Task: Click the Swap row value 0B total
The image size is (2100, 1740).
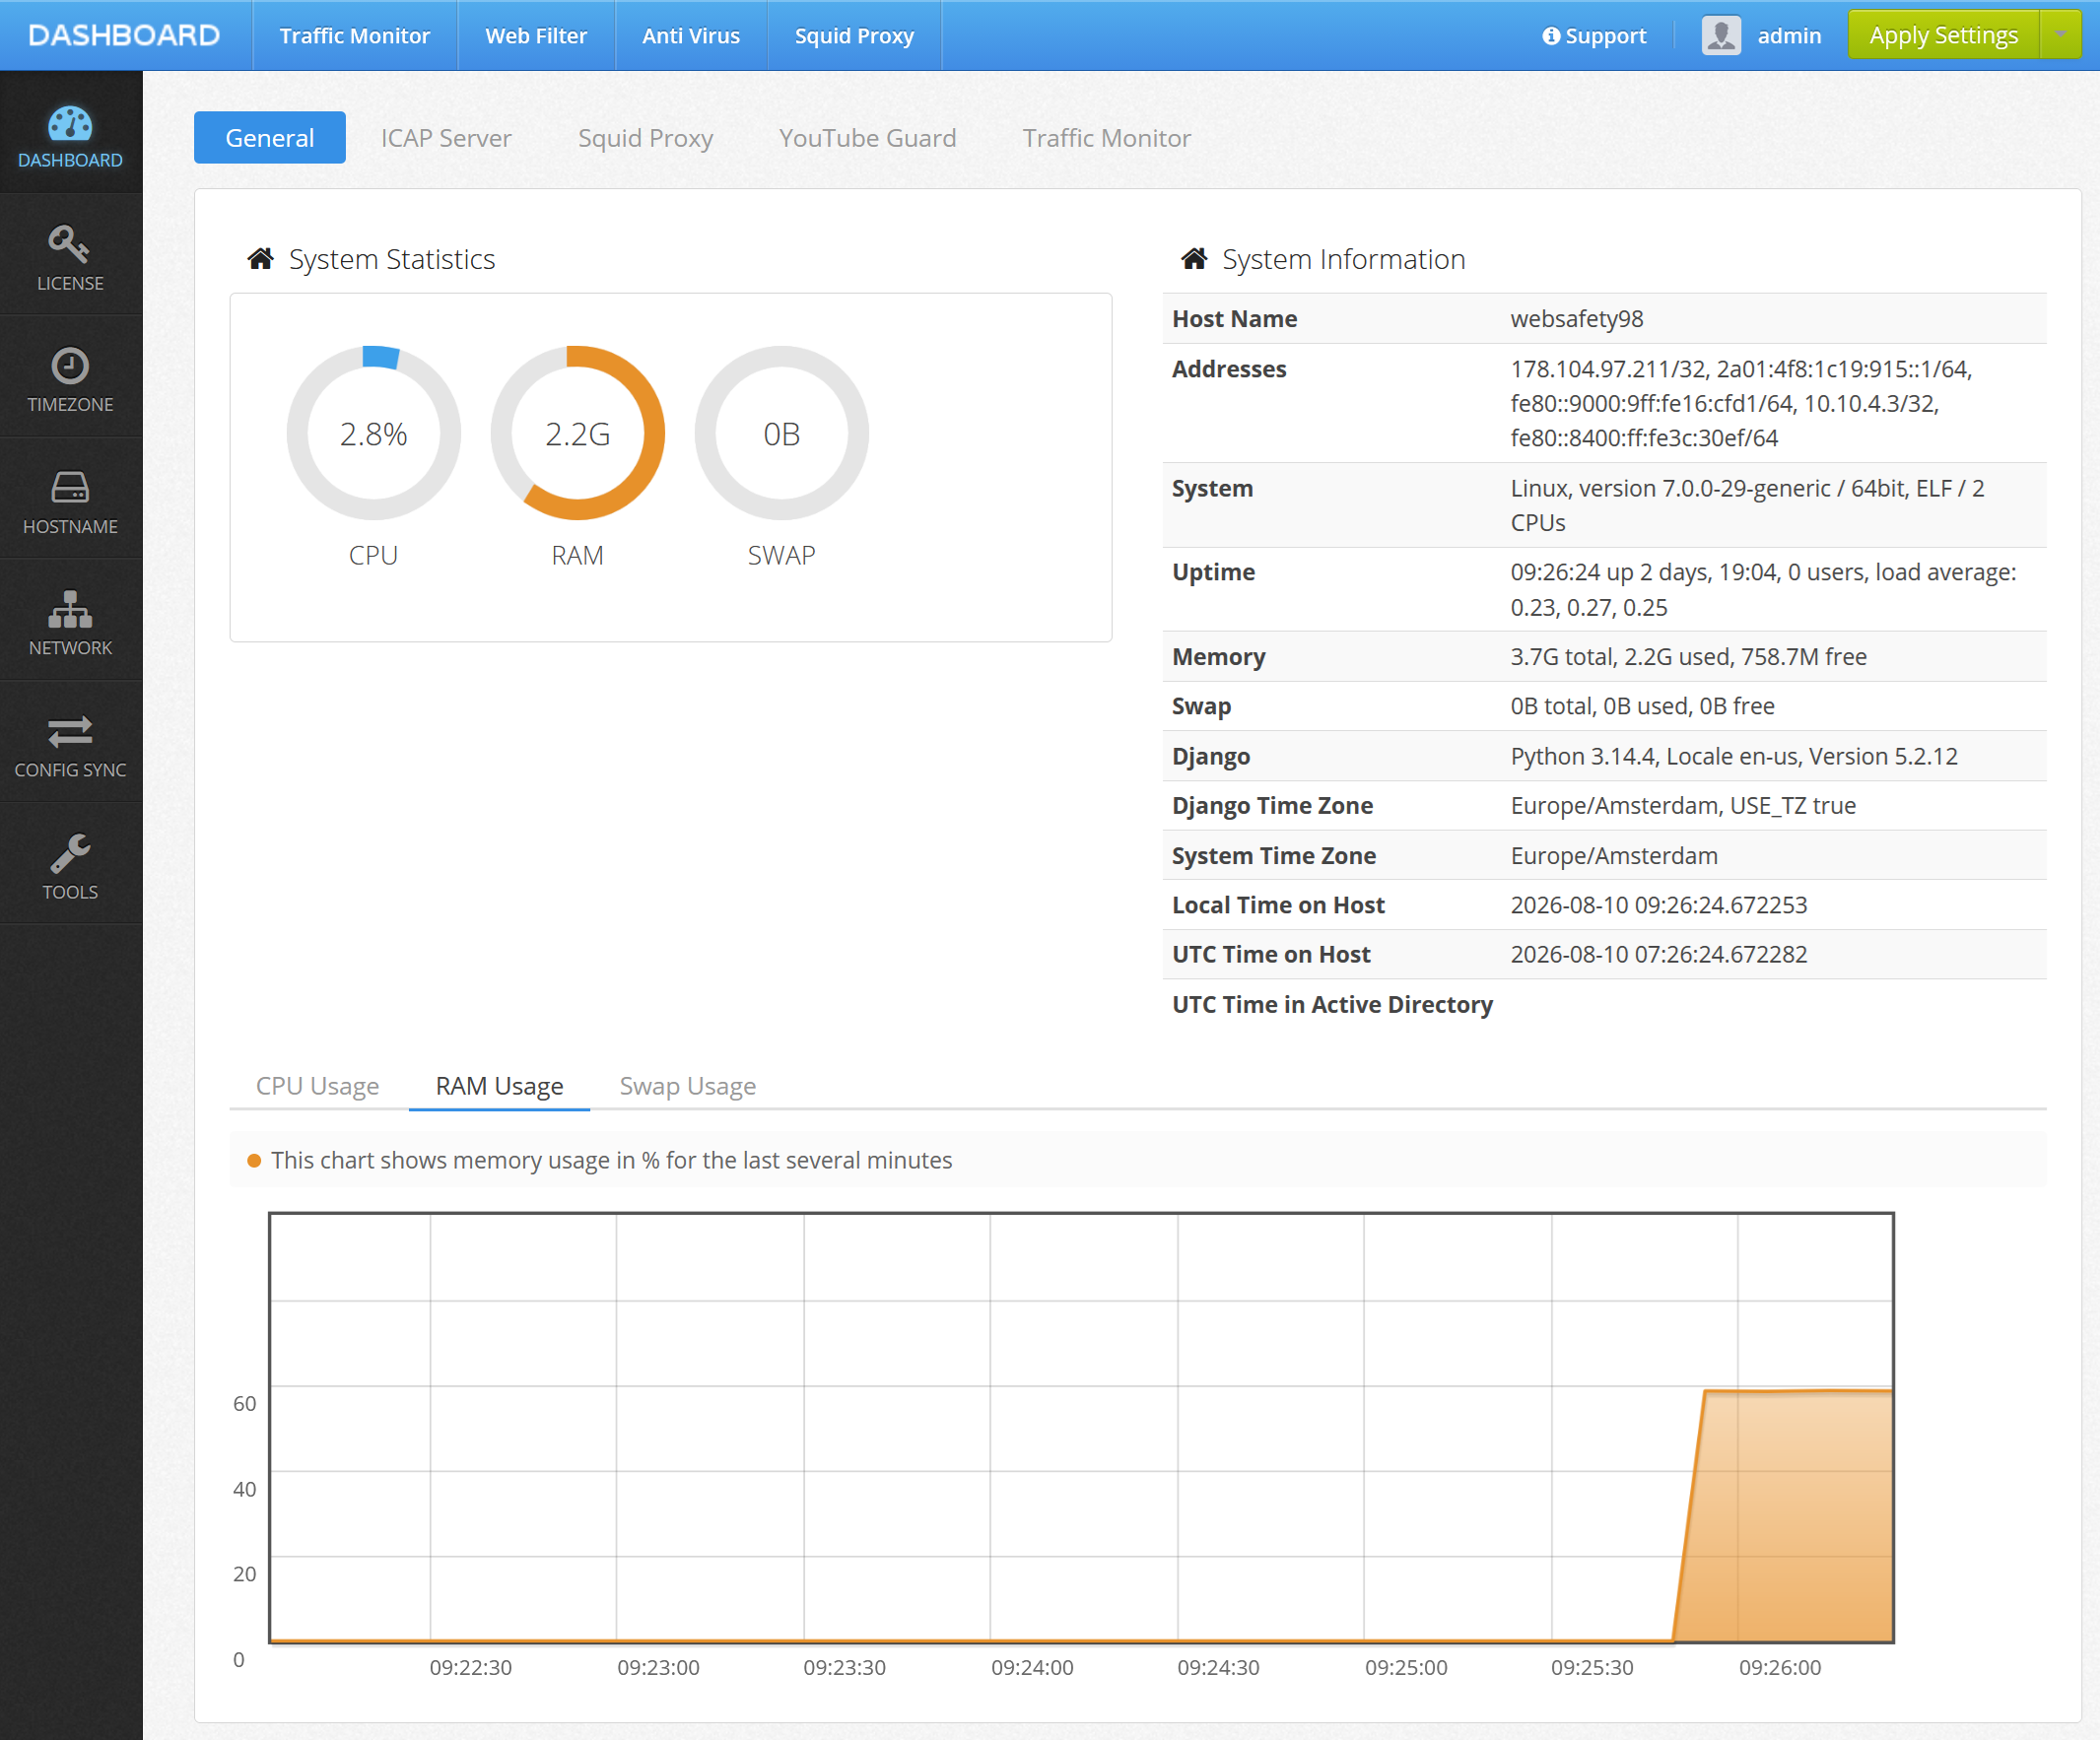Action: tap(1642, 706)
